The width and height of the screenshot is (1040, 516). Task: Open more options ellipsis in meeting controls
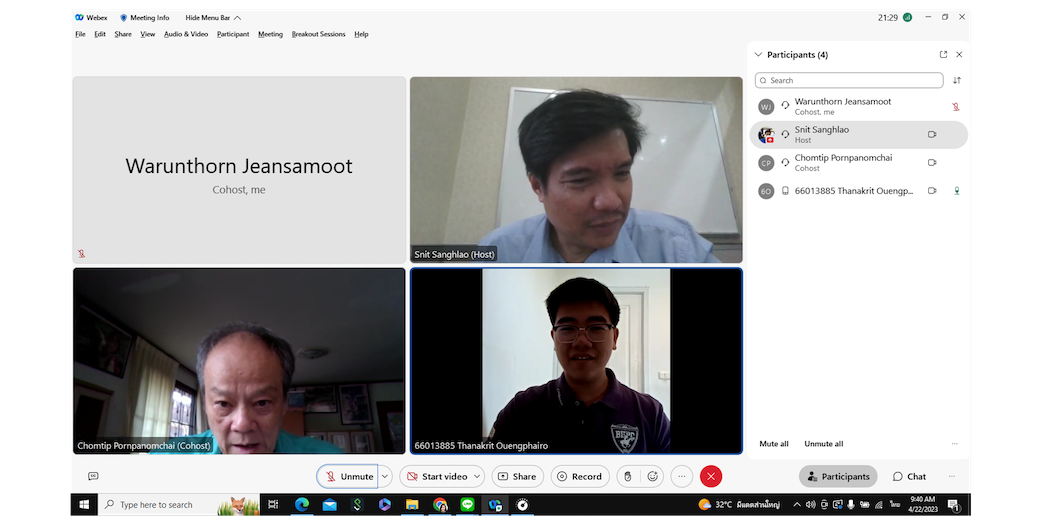click(x=682, y=476)
